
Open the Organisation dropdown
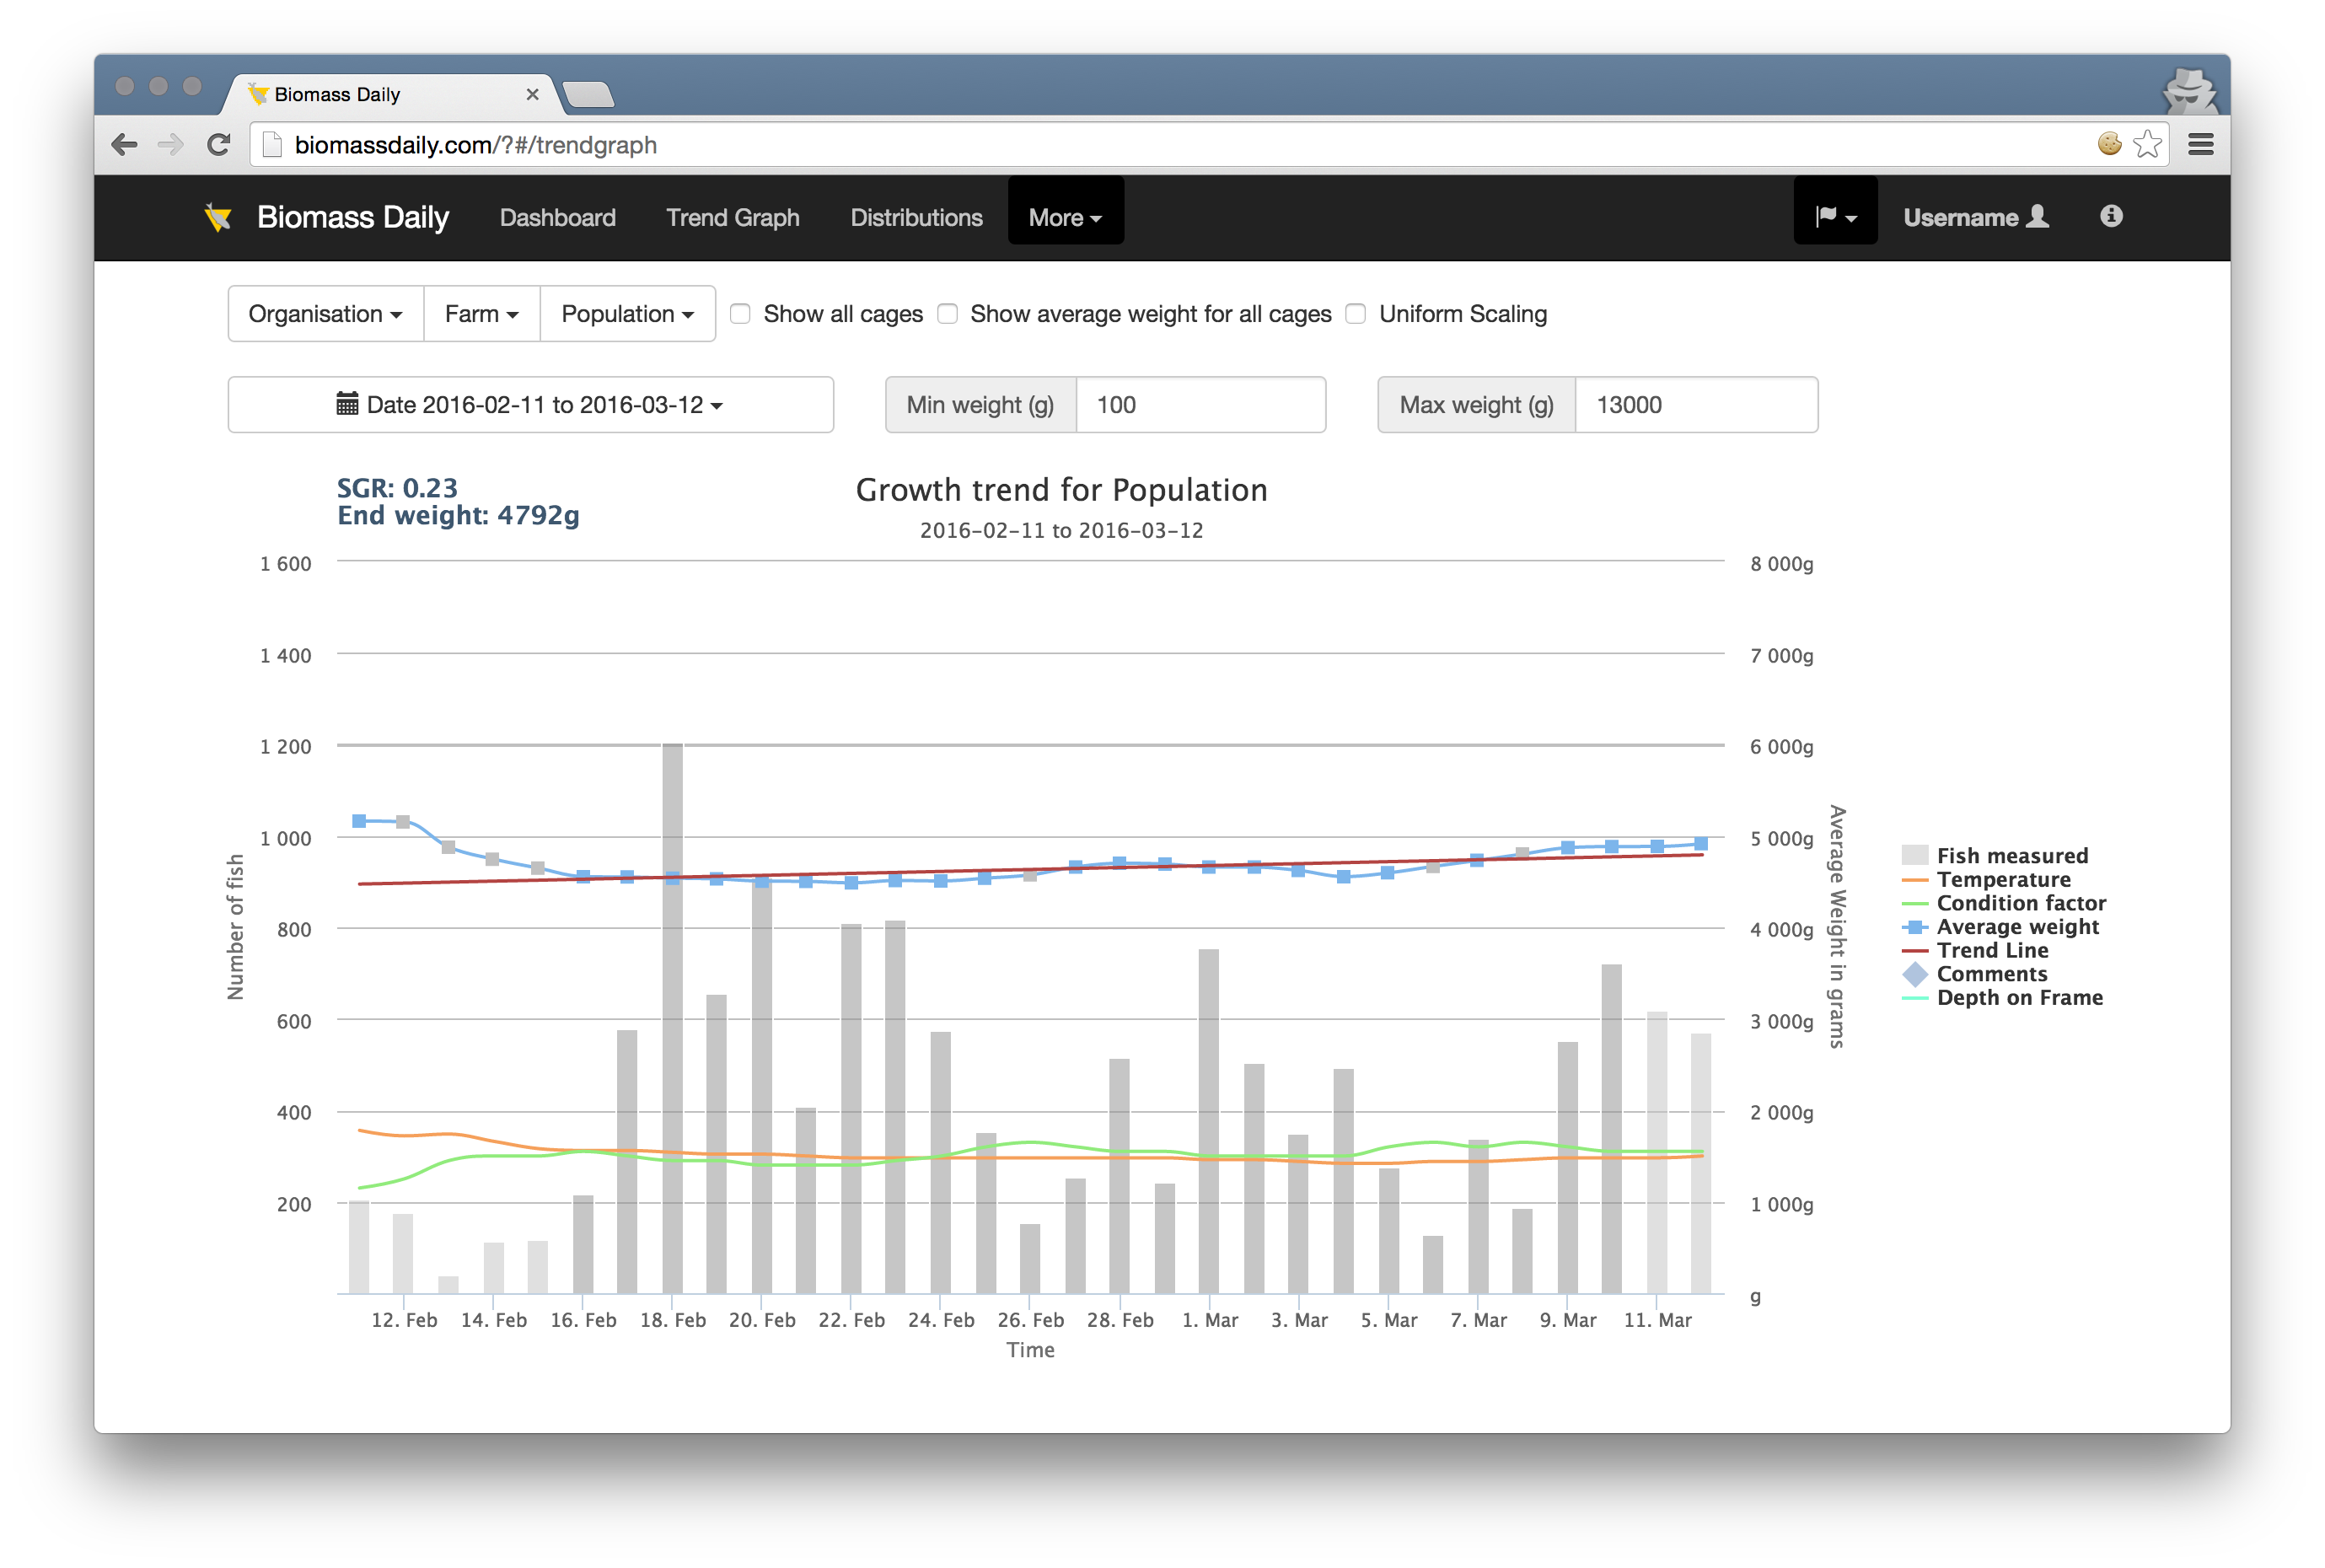tap(326, 314)
